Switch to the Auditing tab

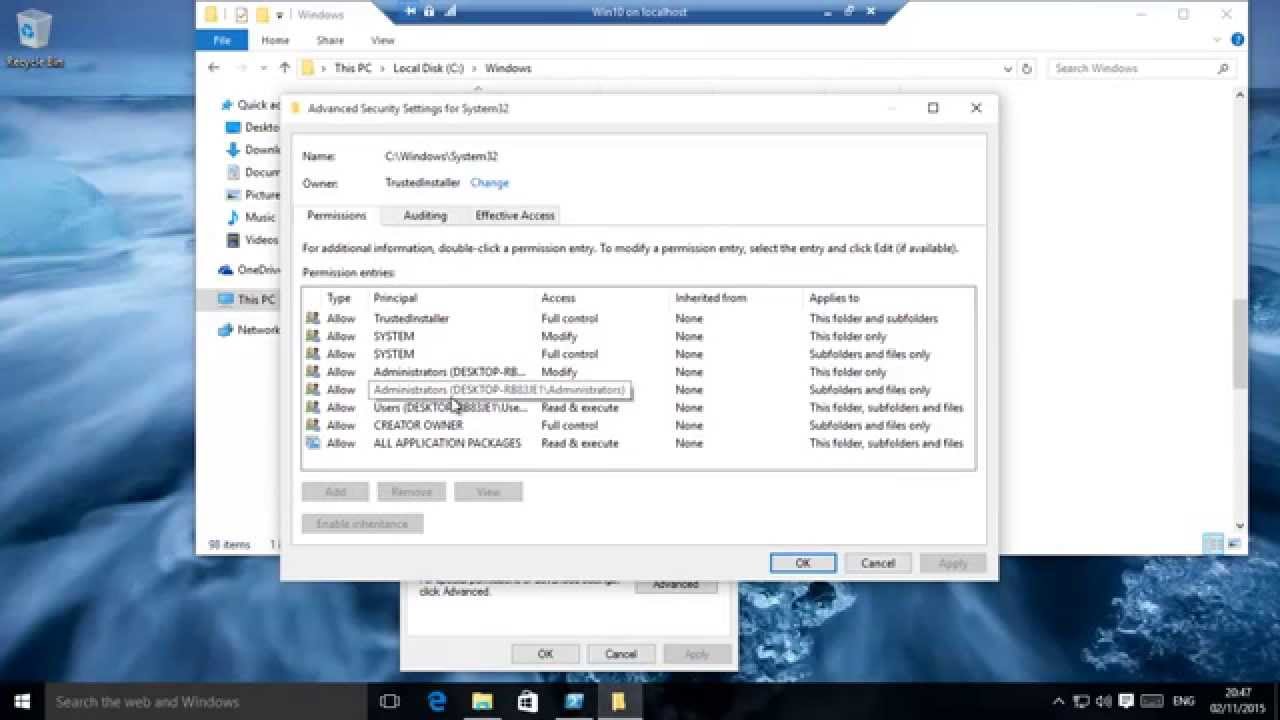(x=425, y=215)
